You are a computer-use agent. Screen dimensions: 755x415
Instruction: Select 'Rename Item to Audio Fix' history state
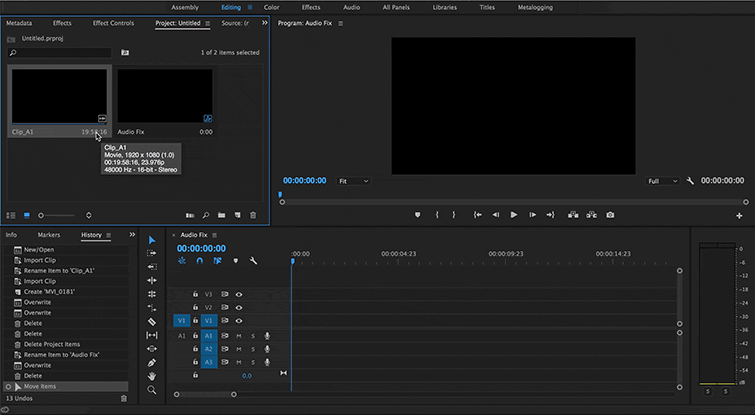tap(66, 355)
